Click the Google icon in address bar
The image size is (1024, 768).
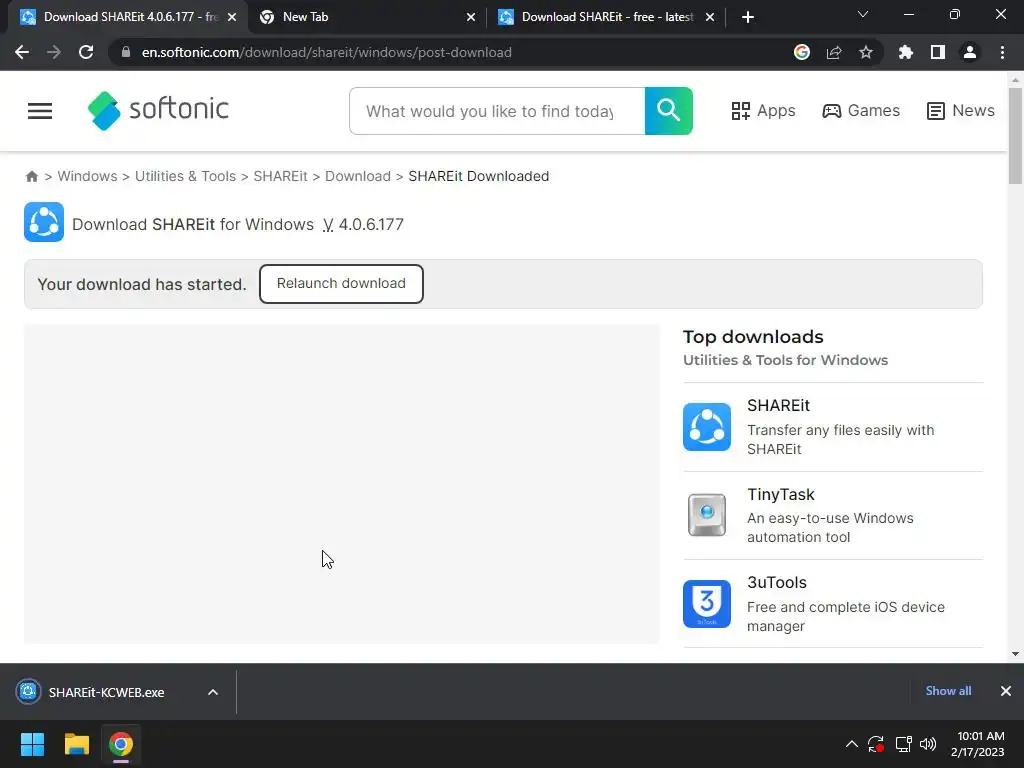[x=802, y=52]
